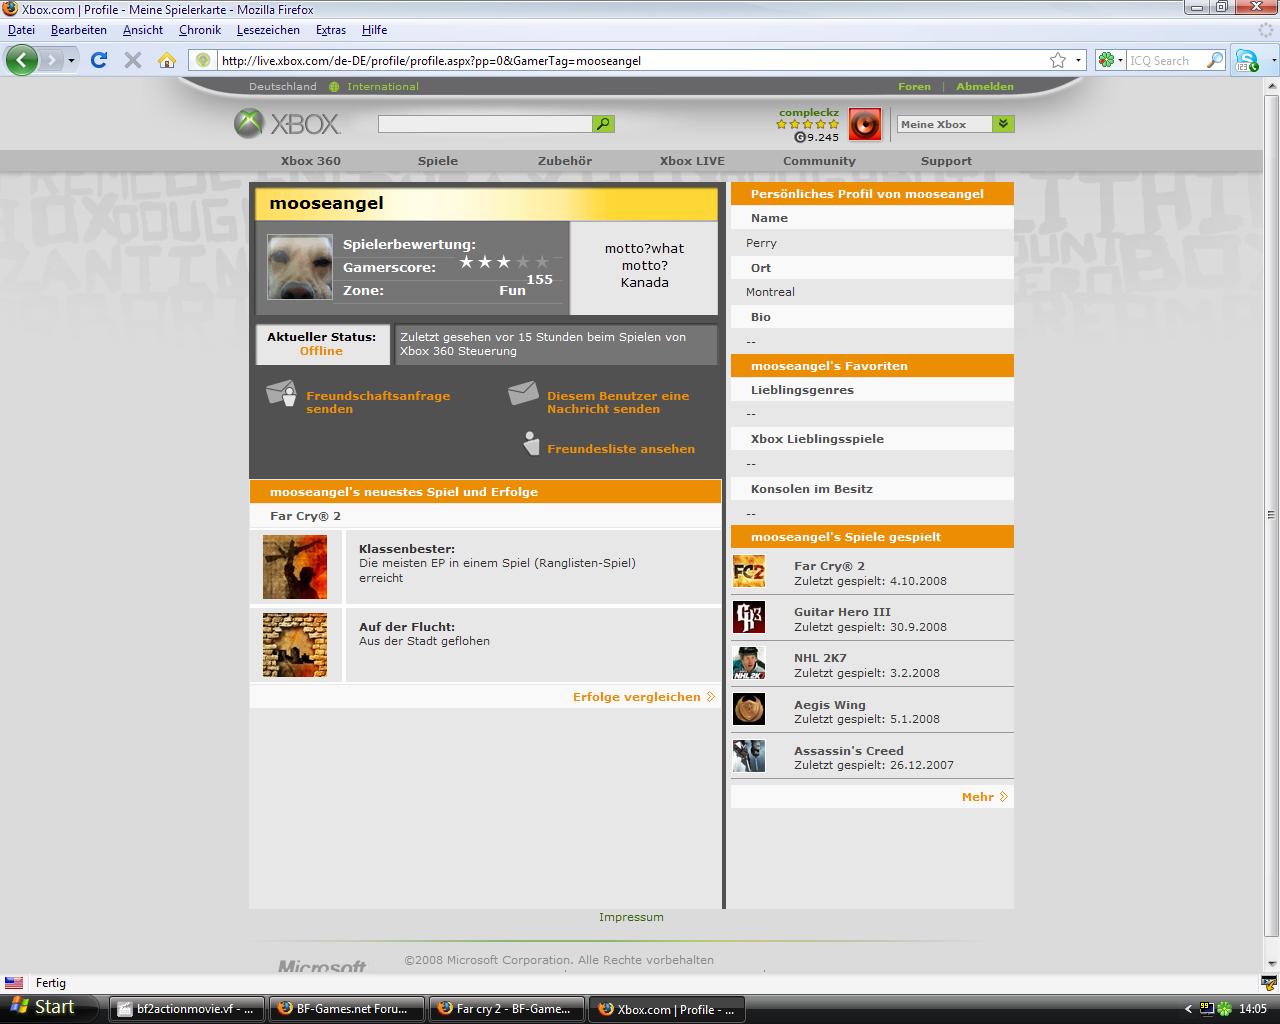1280x1024 pixels.
Task: Open the Firefox home page icon
Action: tap(167, 60)
